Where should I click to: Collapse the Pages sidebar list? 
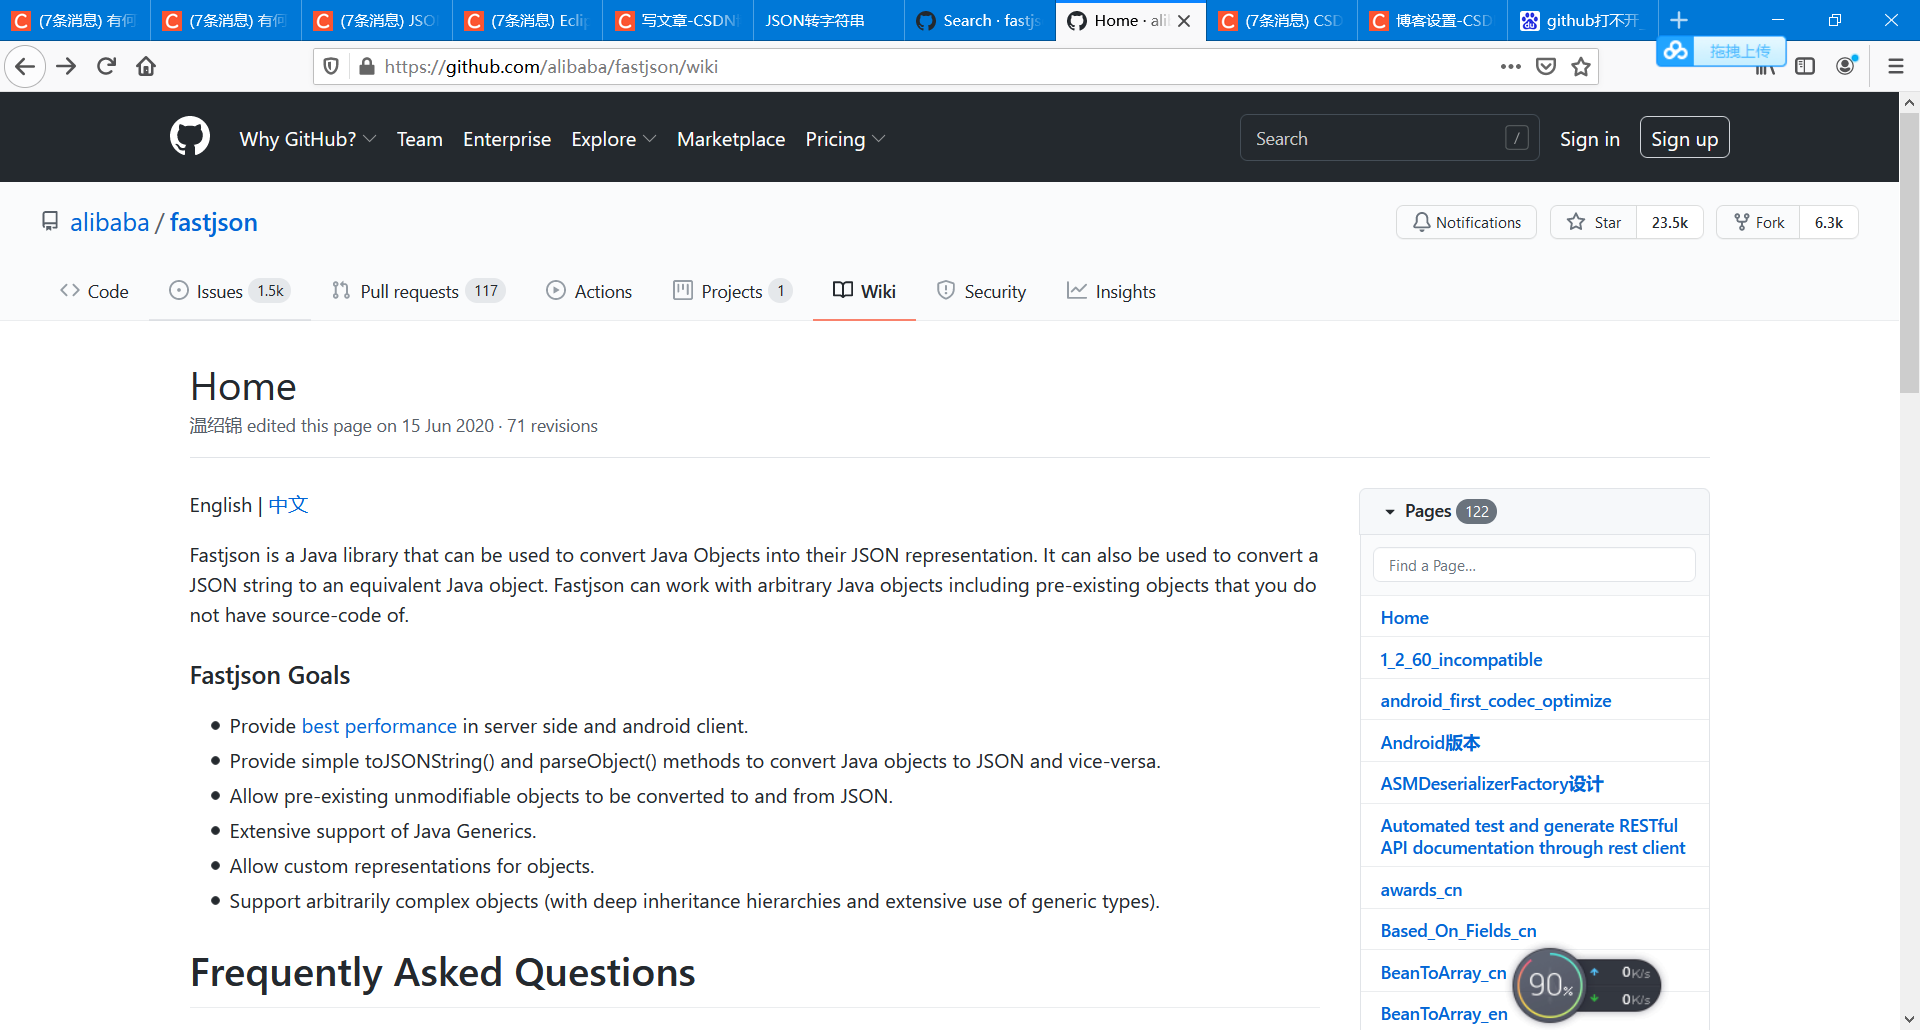1391,511
